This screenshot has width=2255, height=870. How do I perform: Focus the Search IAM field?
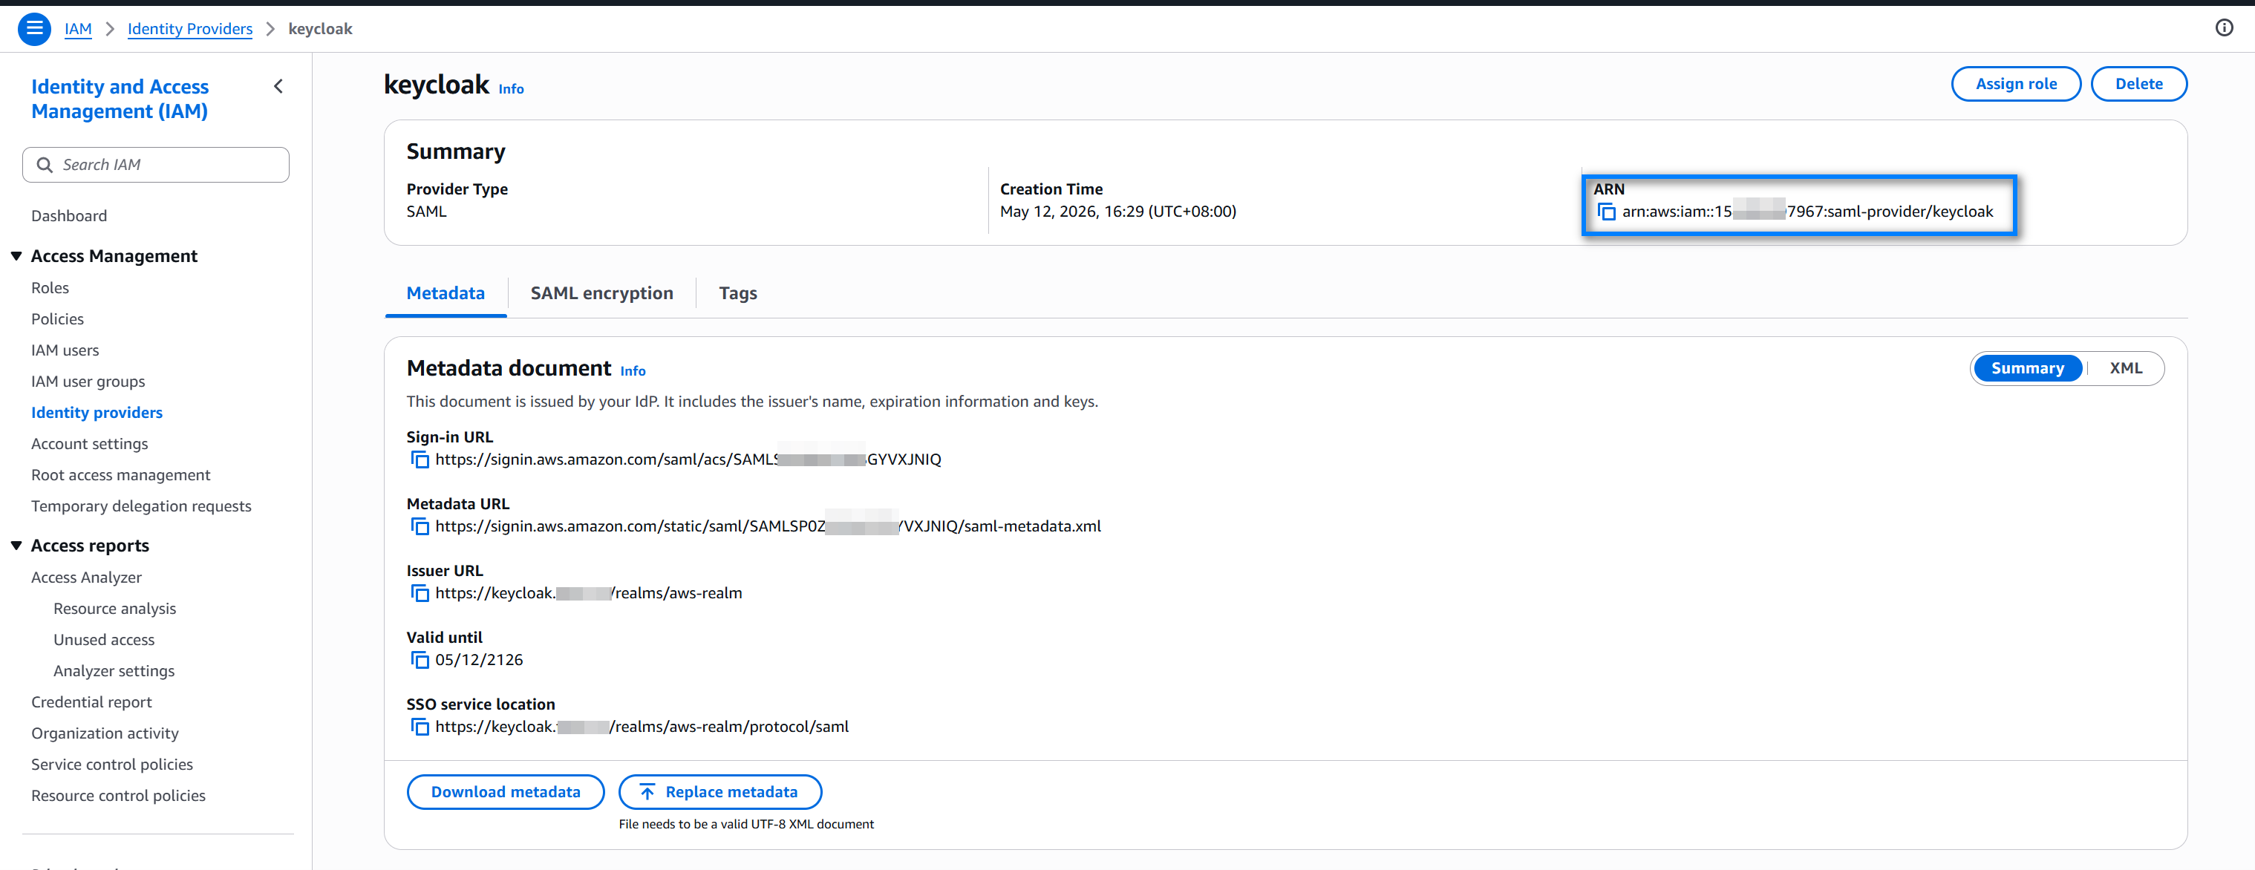(x=156, y=165)
